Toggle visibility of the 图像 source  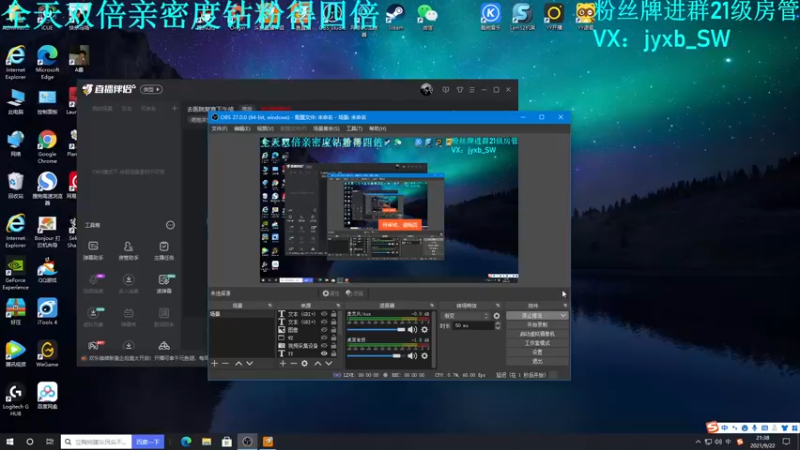pyautogui.click(x=324, y=330)
